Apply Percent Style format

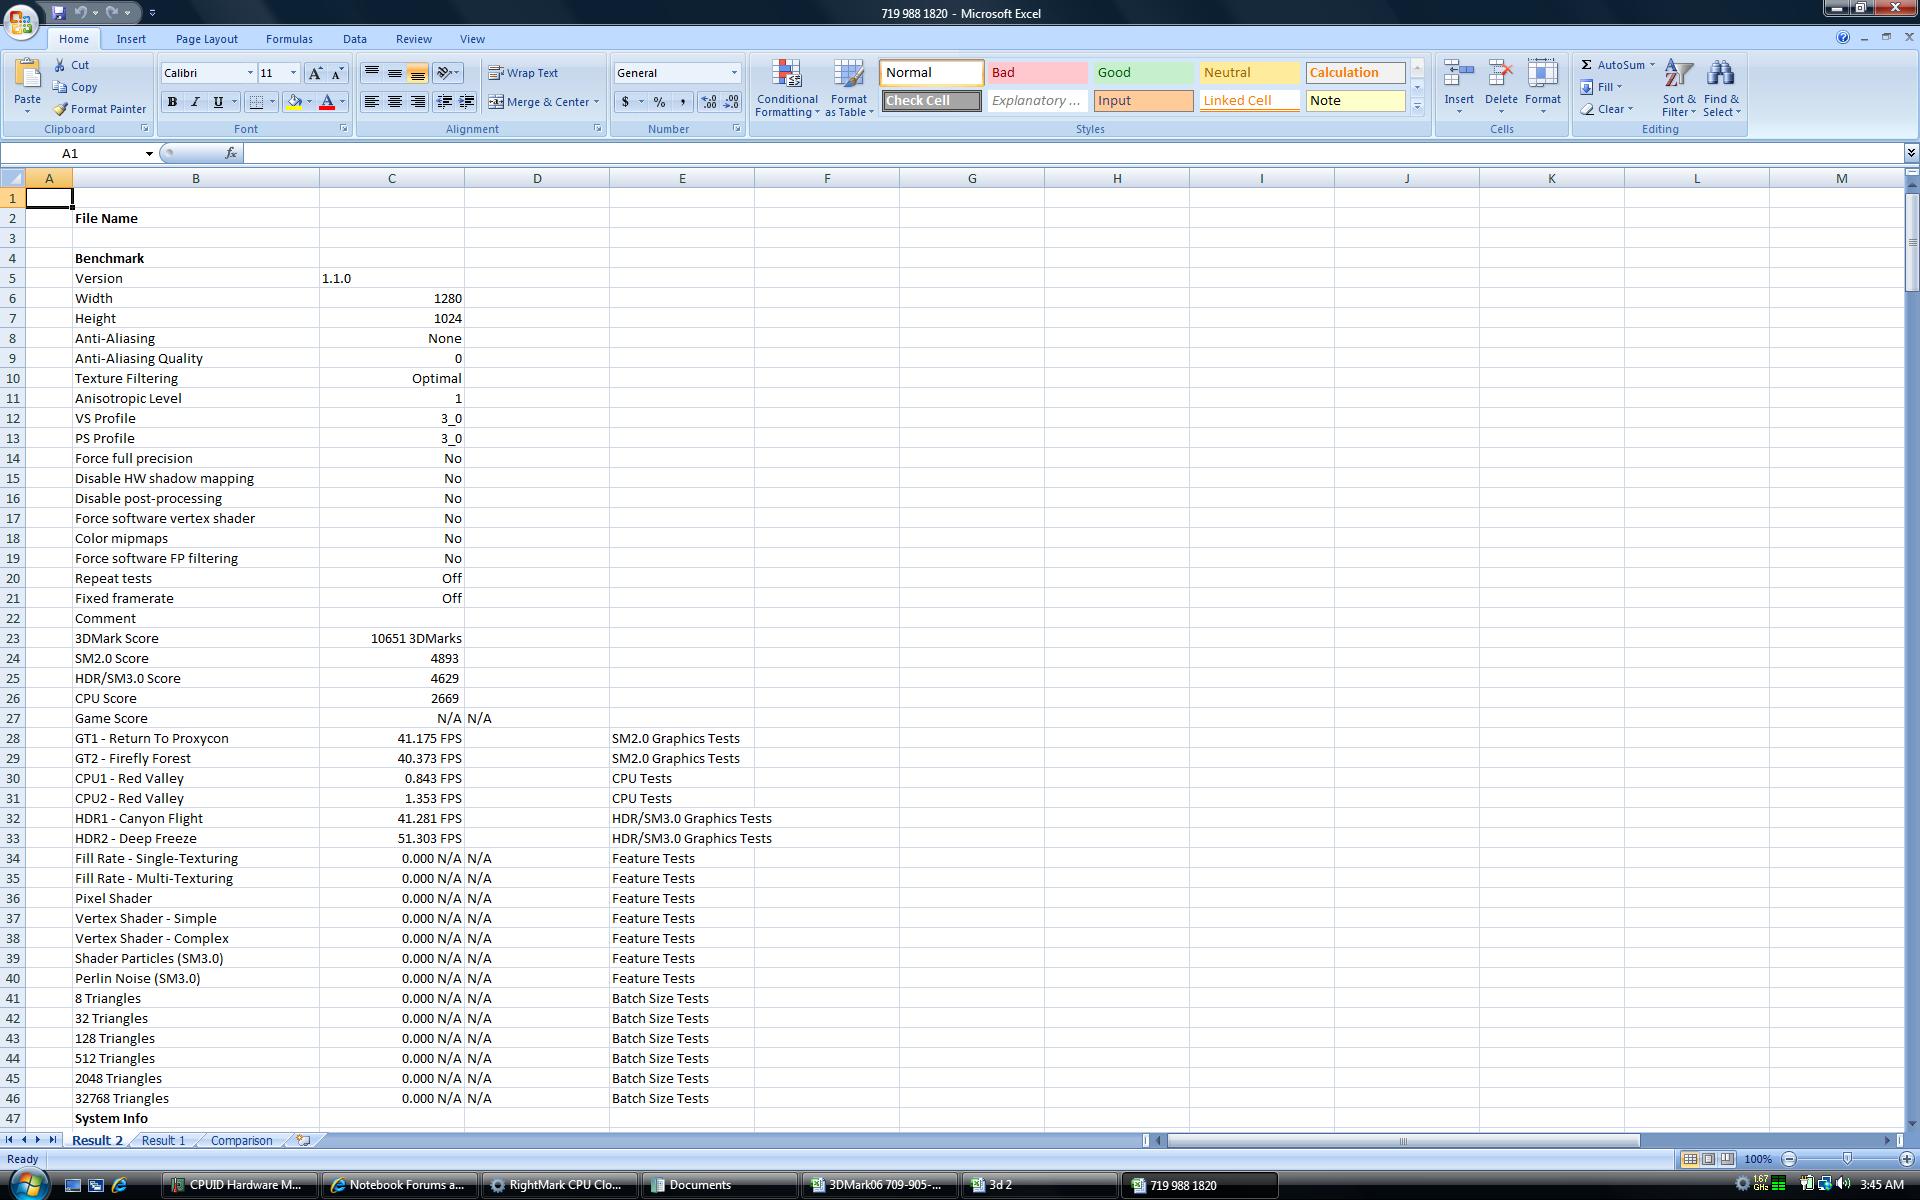pos(659,102)
